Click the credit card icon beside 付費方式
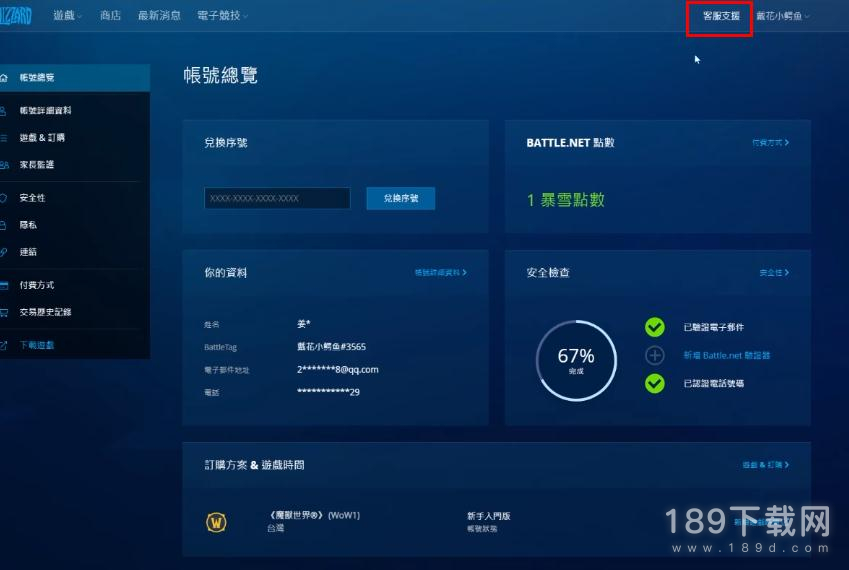The image size is (849, 570). [5, 285]
